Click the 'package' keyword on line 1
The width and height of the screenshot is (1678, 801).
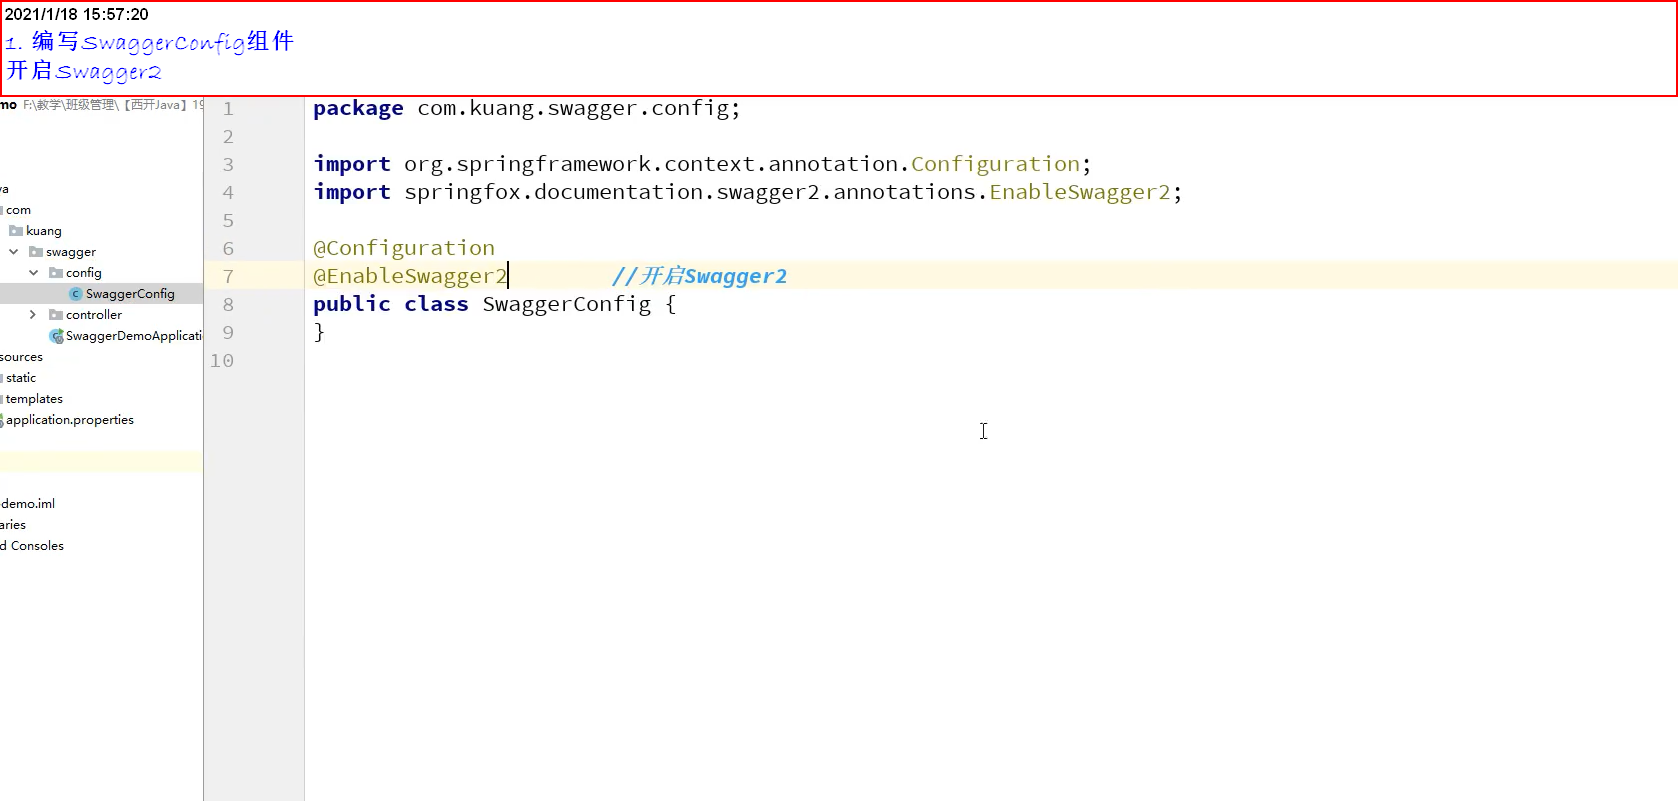358,109
